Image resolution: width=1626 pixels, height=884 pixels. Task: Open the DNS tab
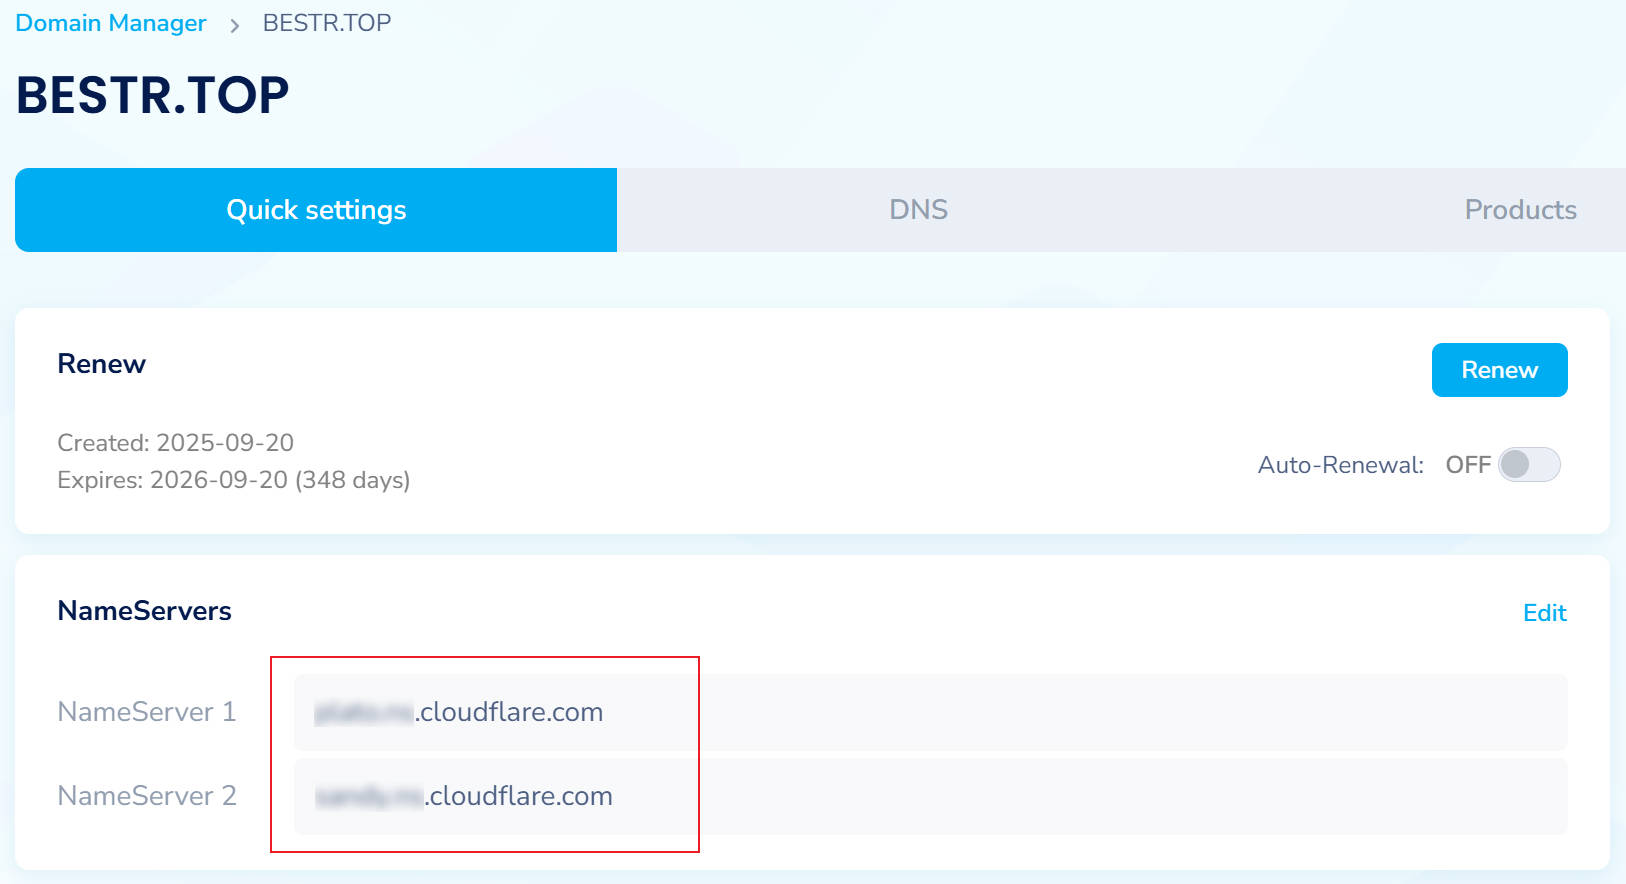[x=918, y=210]
